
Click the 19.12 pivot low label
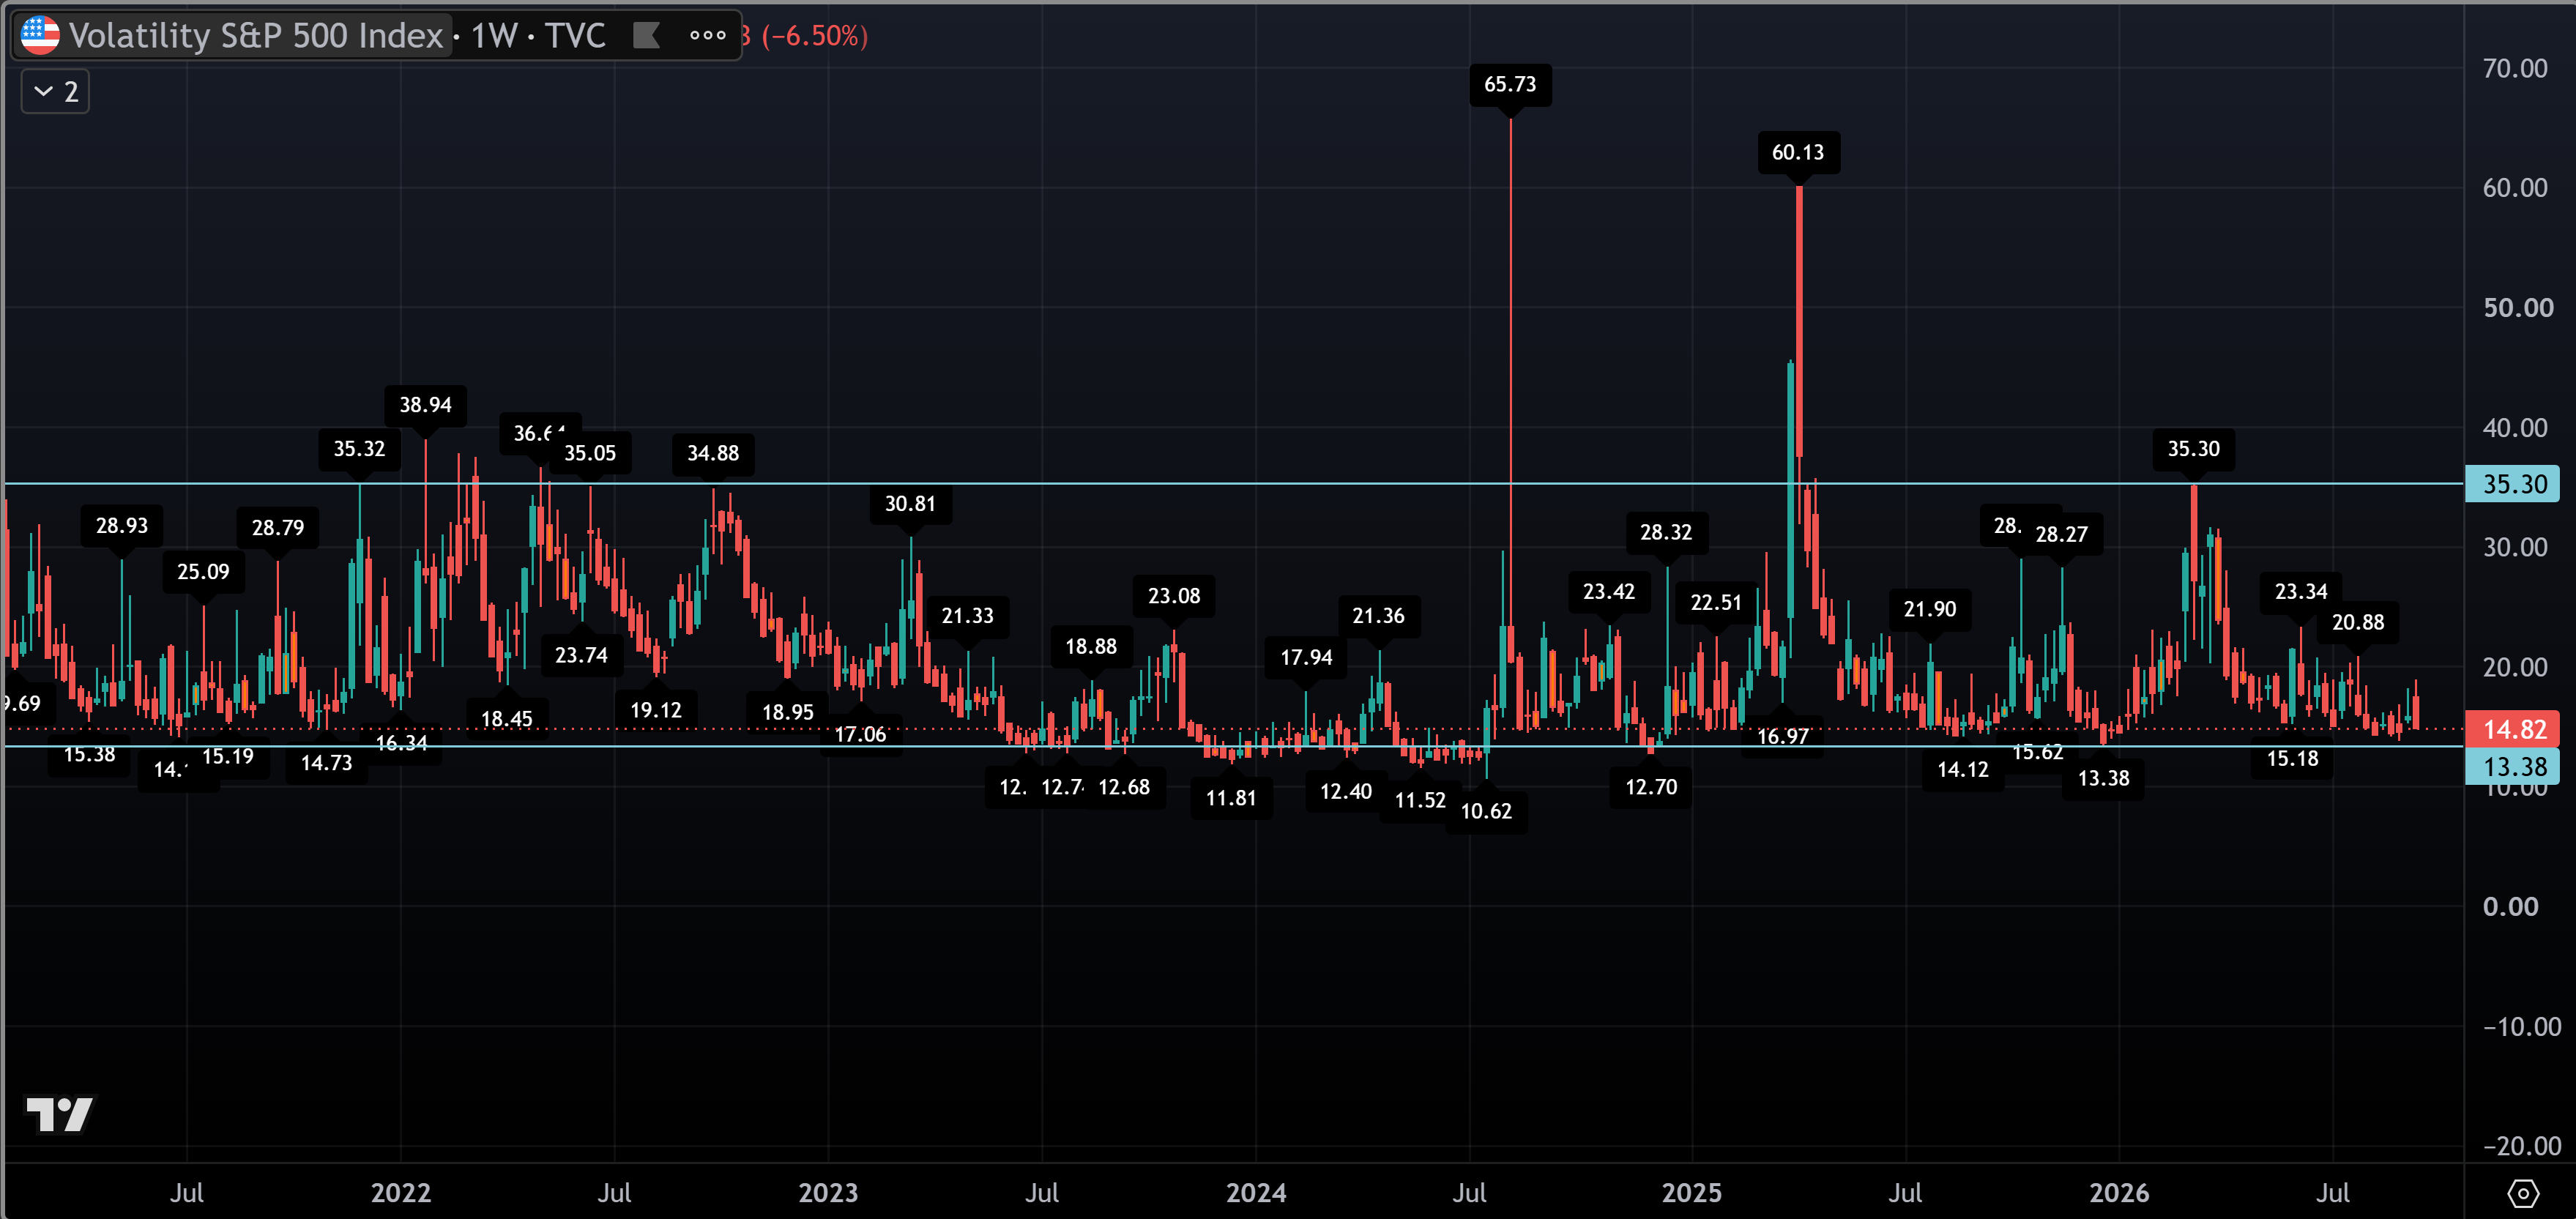point(656,711)
